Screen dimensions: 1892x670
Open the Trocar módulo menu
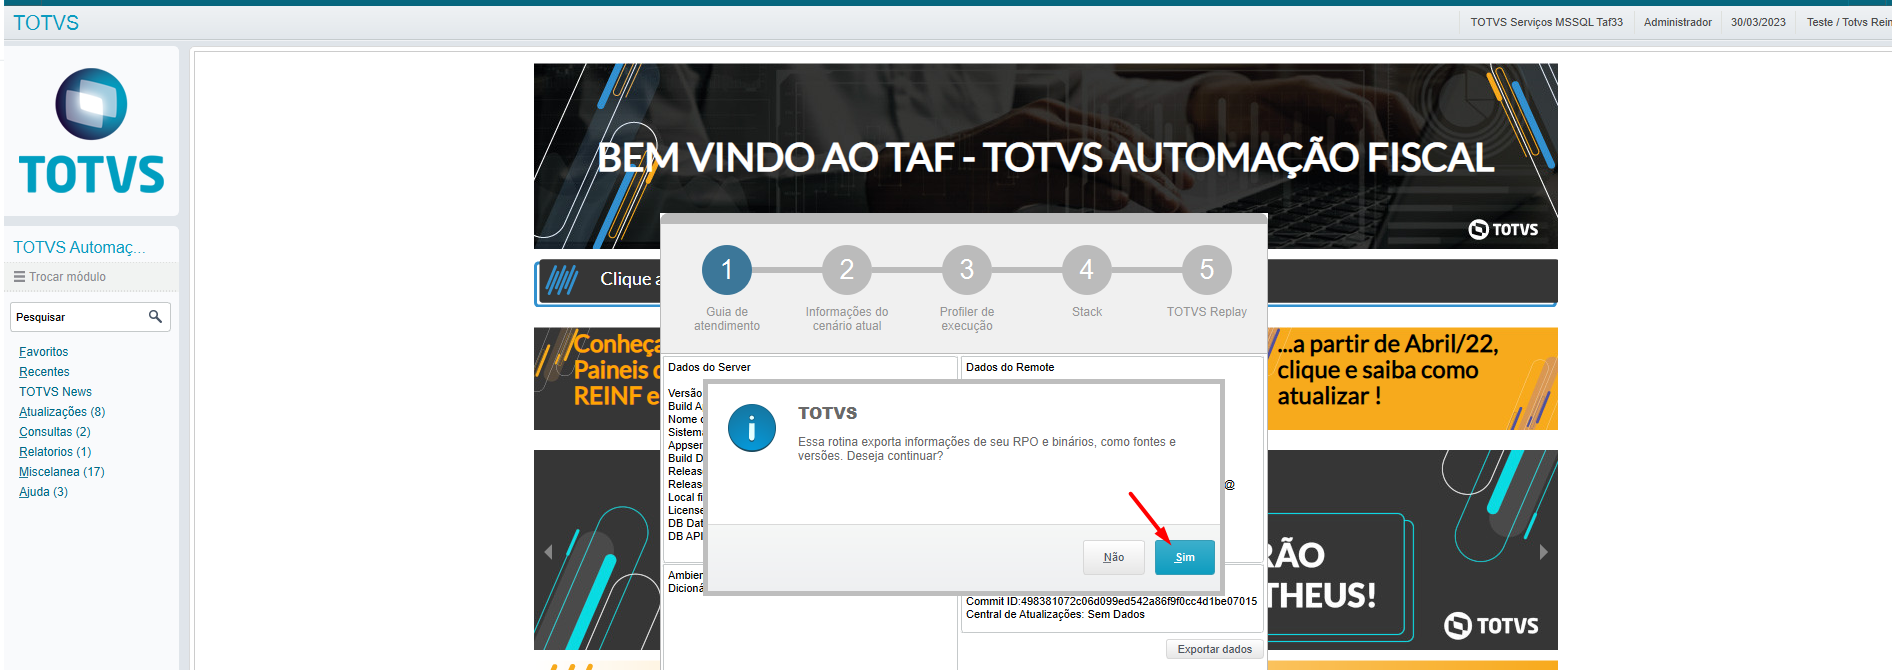click(x=60, y=277)
